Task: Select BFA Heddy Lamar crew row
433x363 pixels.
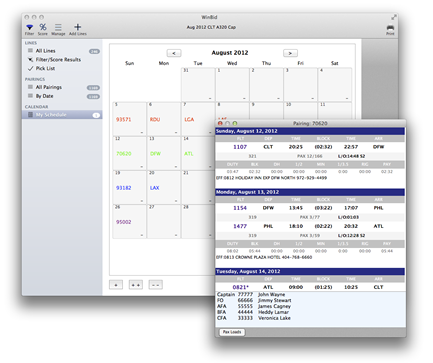Action: pyautogui.click(x=253, y=312)
